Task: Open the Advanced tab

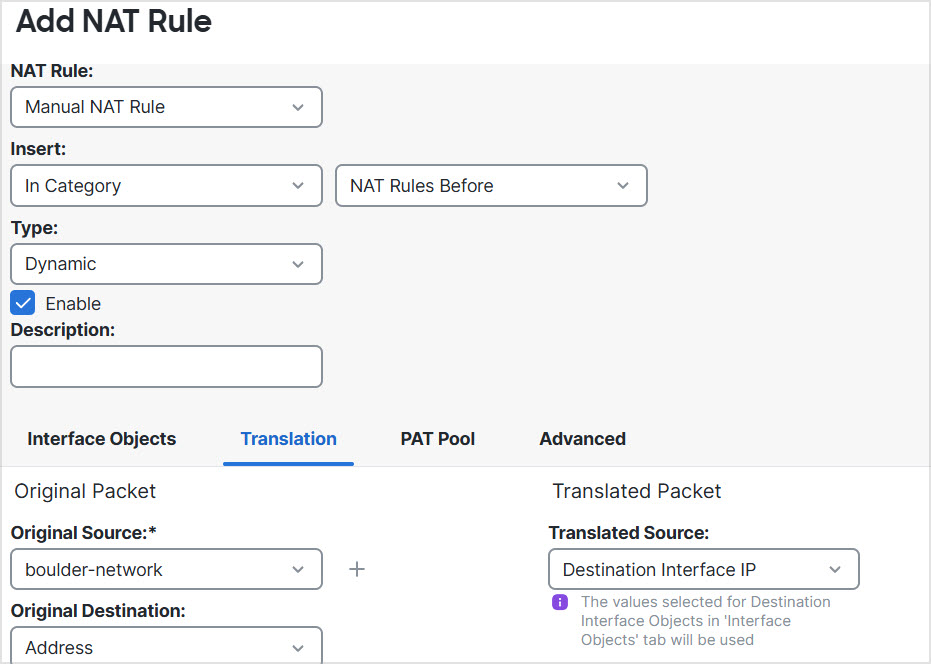Action: coord(582,439)
